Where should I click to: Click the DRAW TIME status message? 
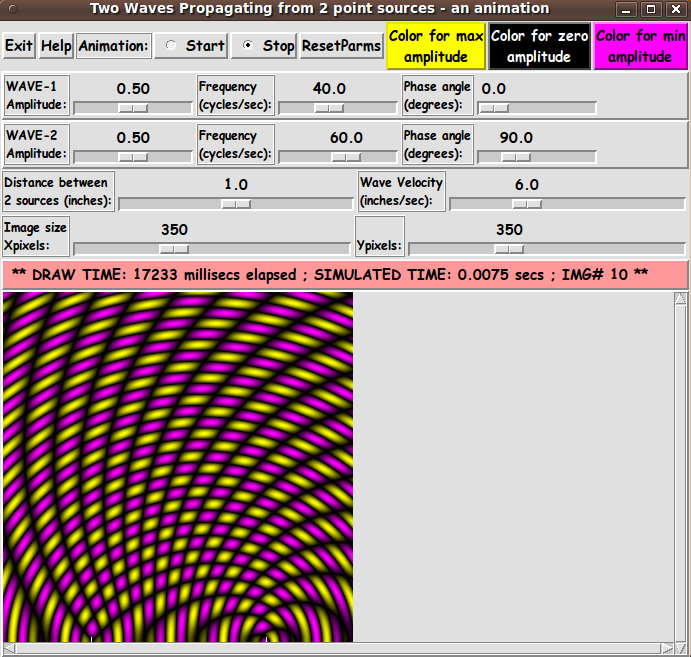[345, 275]
